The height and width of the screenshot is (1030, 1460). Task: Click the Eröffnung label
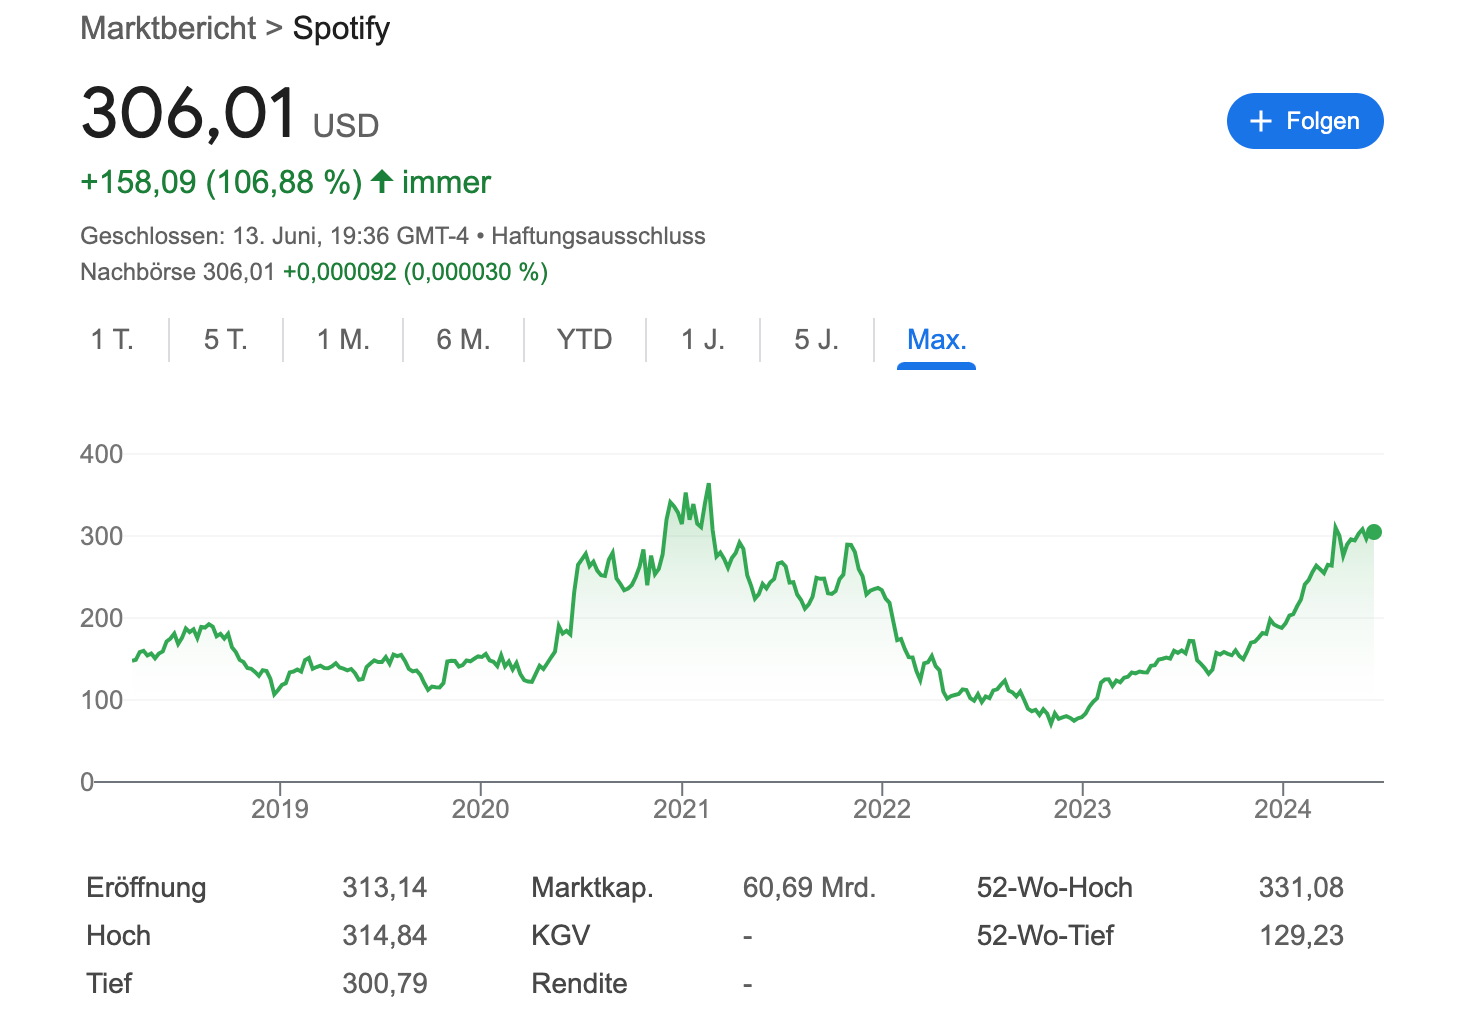point(146,888)
